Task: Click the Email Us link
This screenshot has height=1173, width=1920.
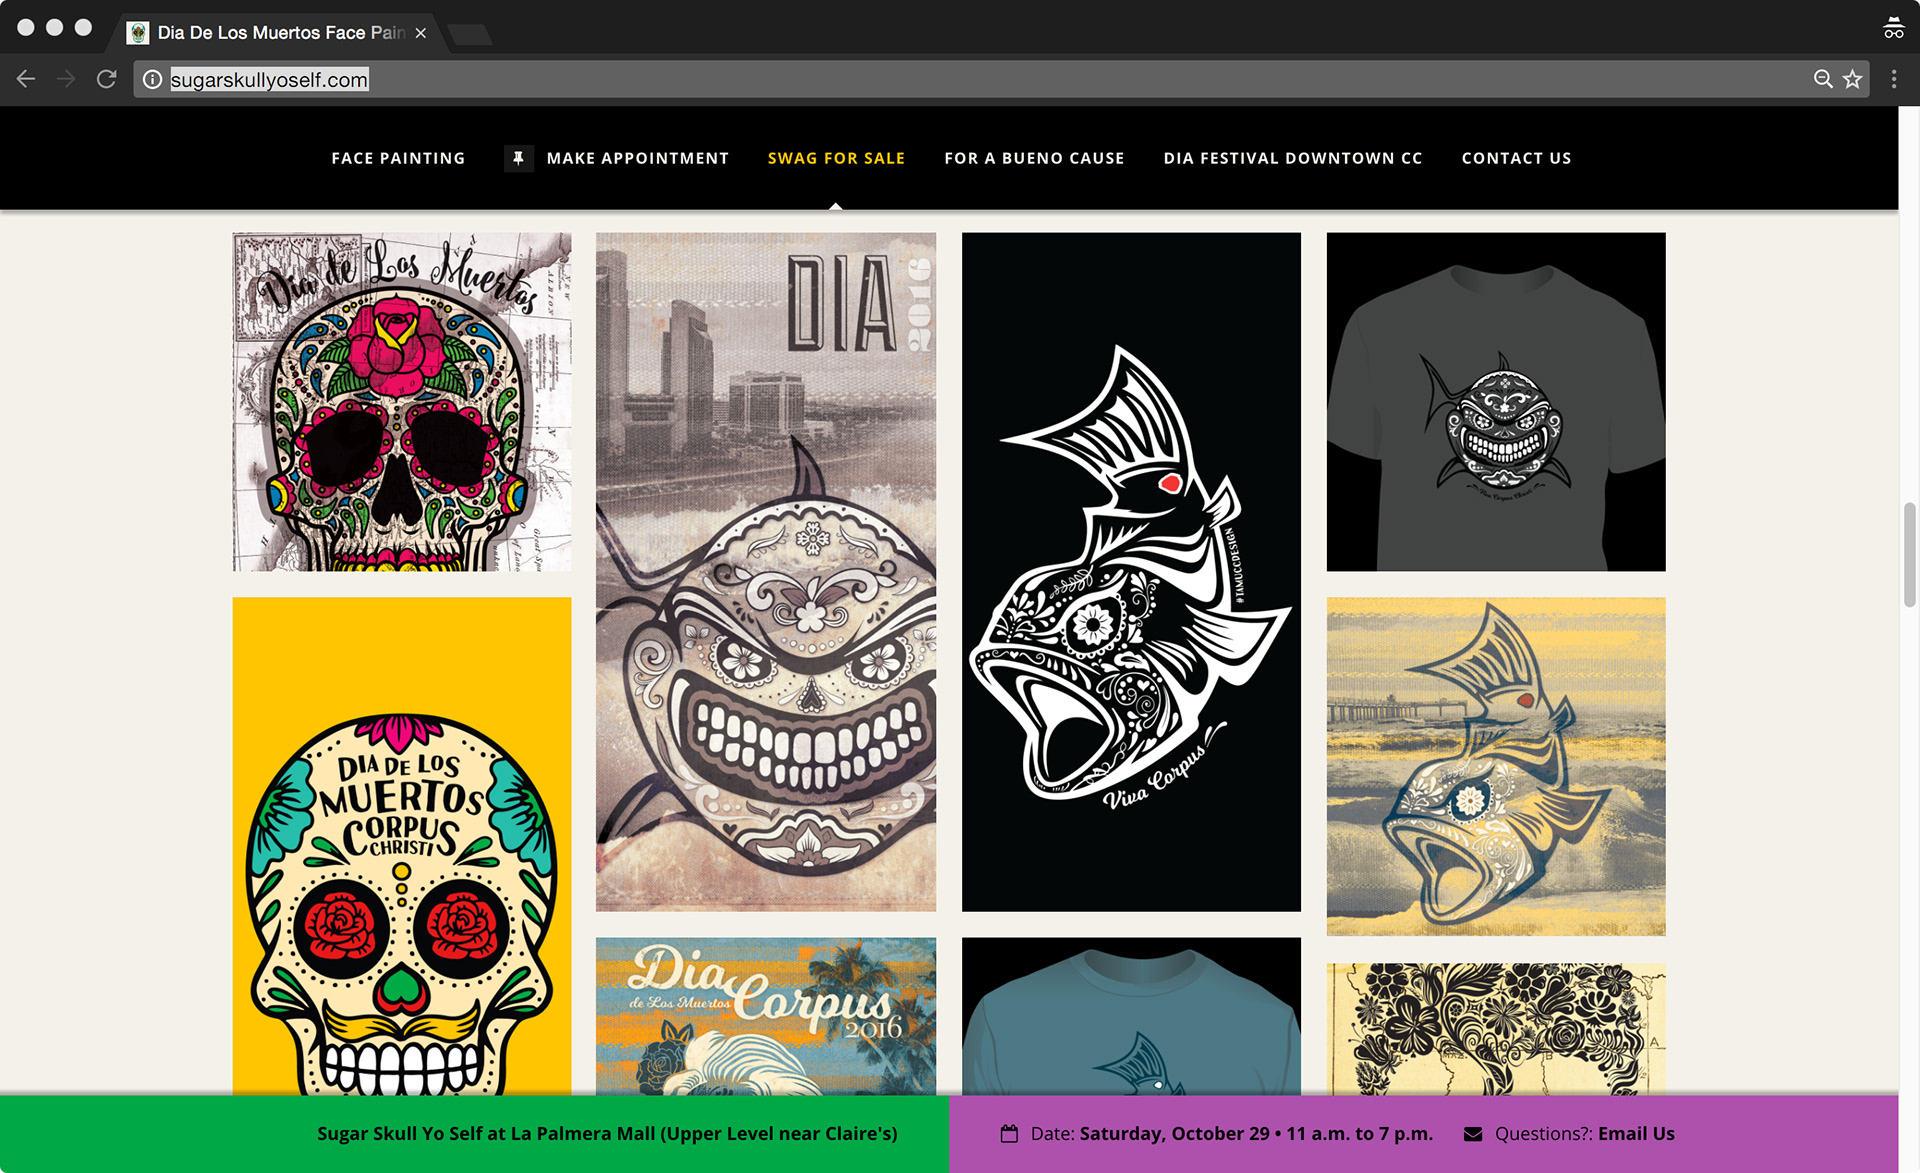Action: point(1635,1133)
